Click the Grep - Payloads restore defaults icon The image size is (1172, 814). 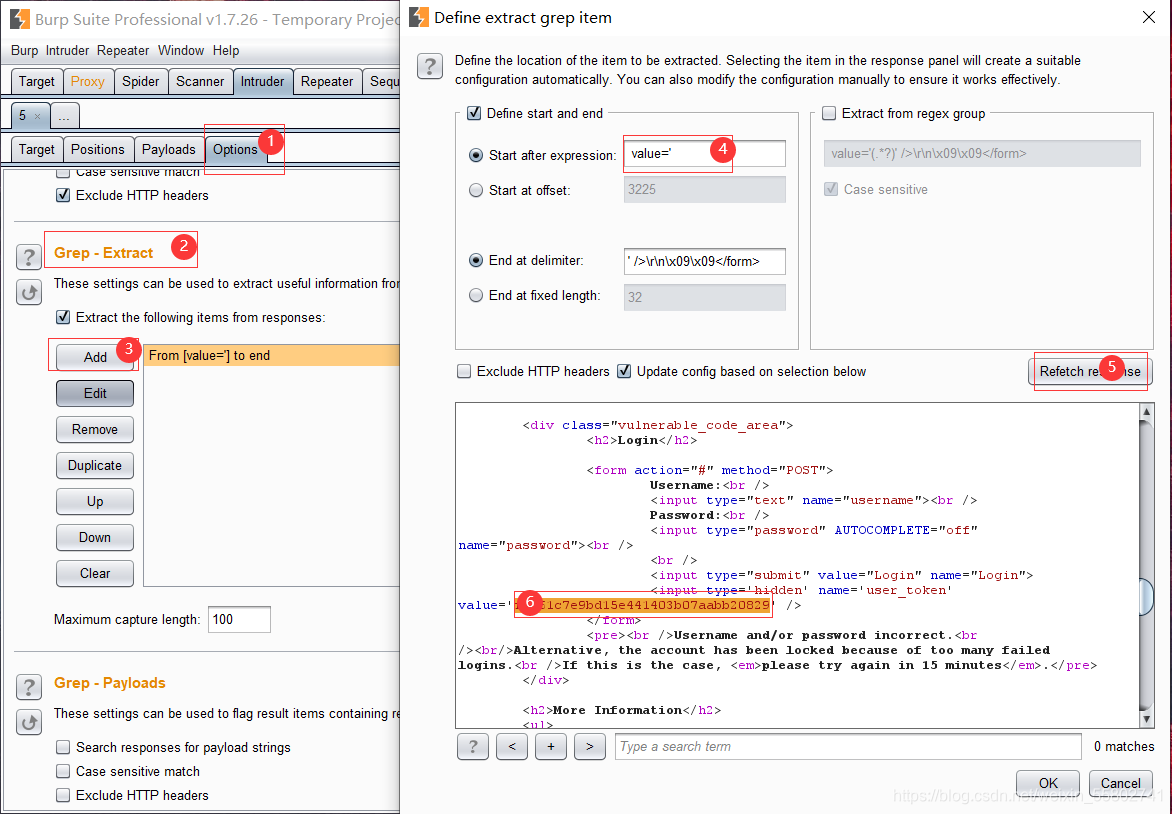pyautogui.click(x=29, y=722)
